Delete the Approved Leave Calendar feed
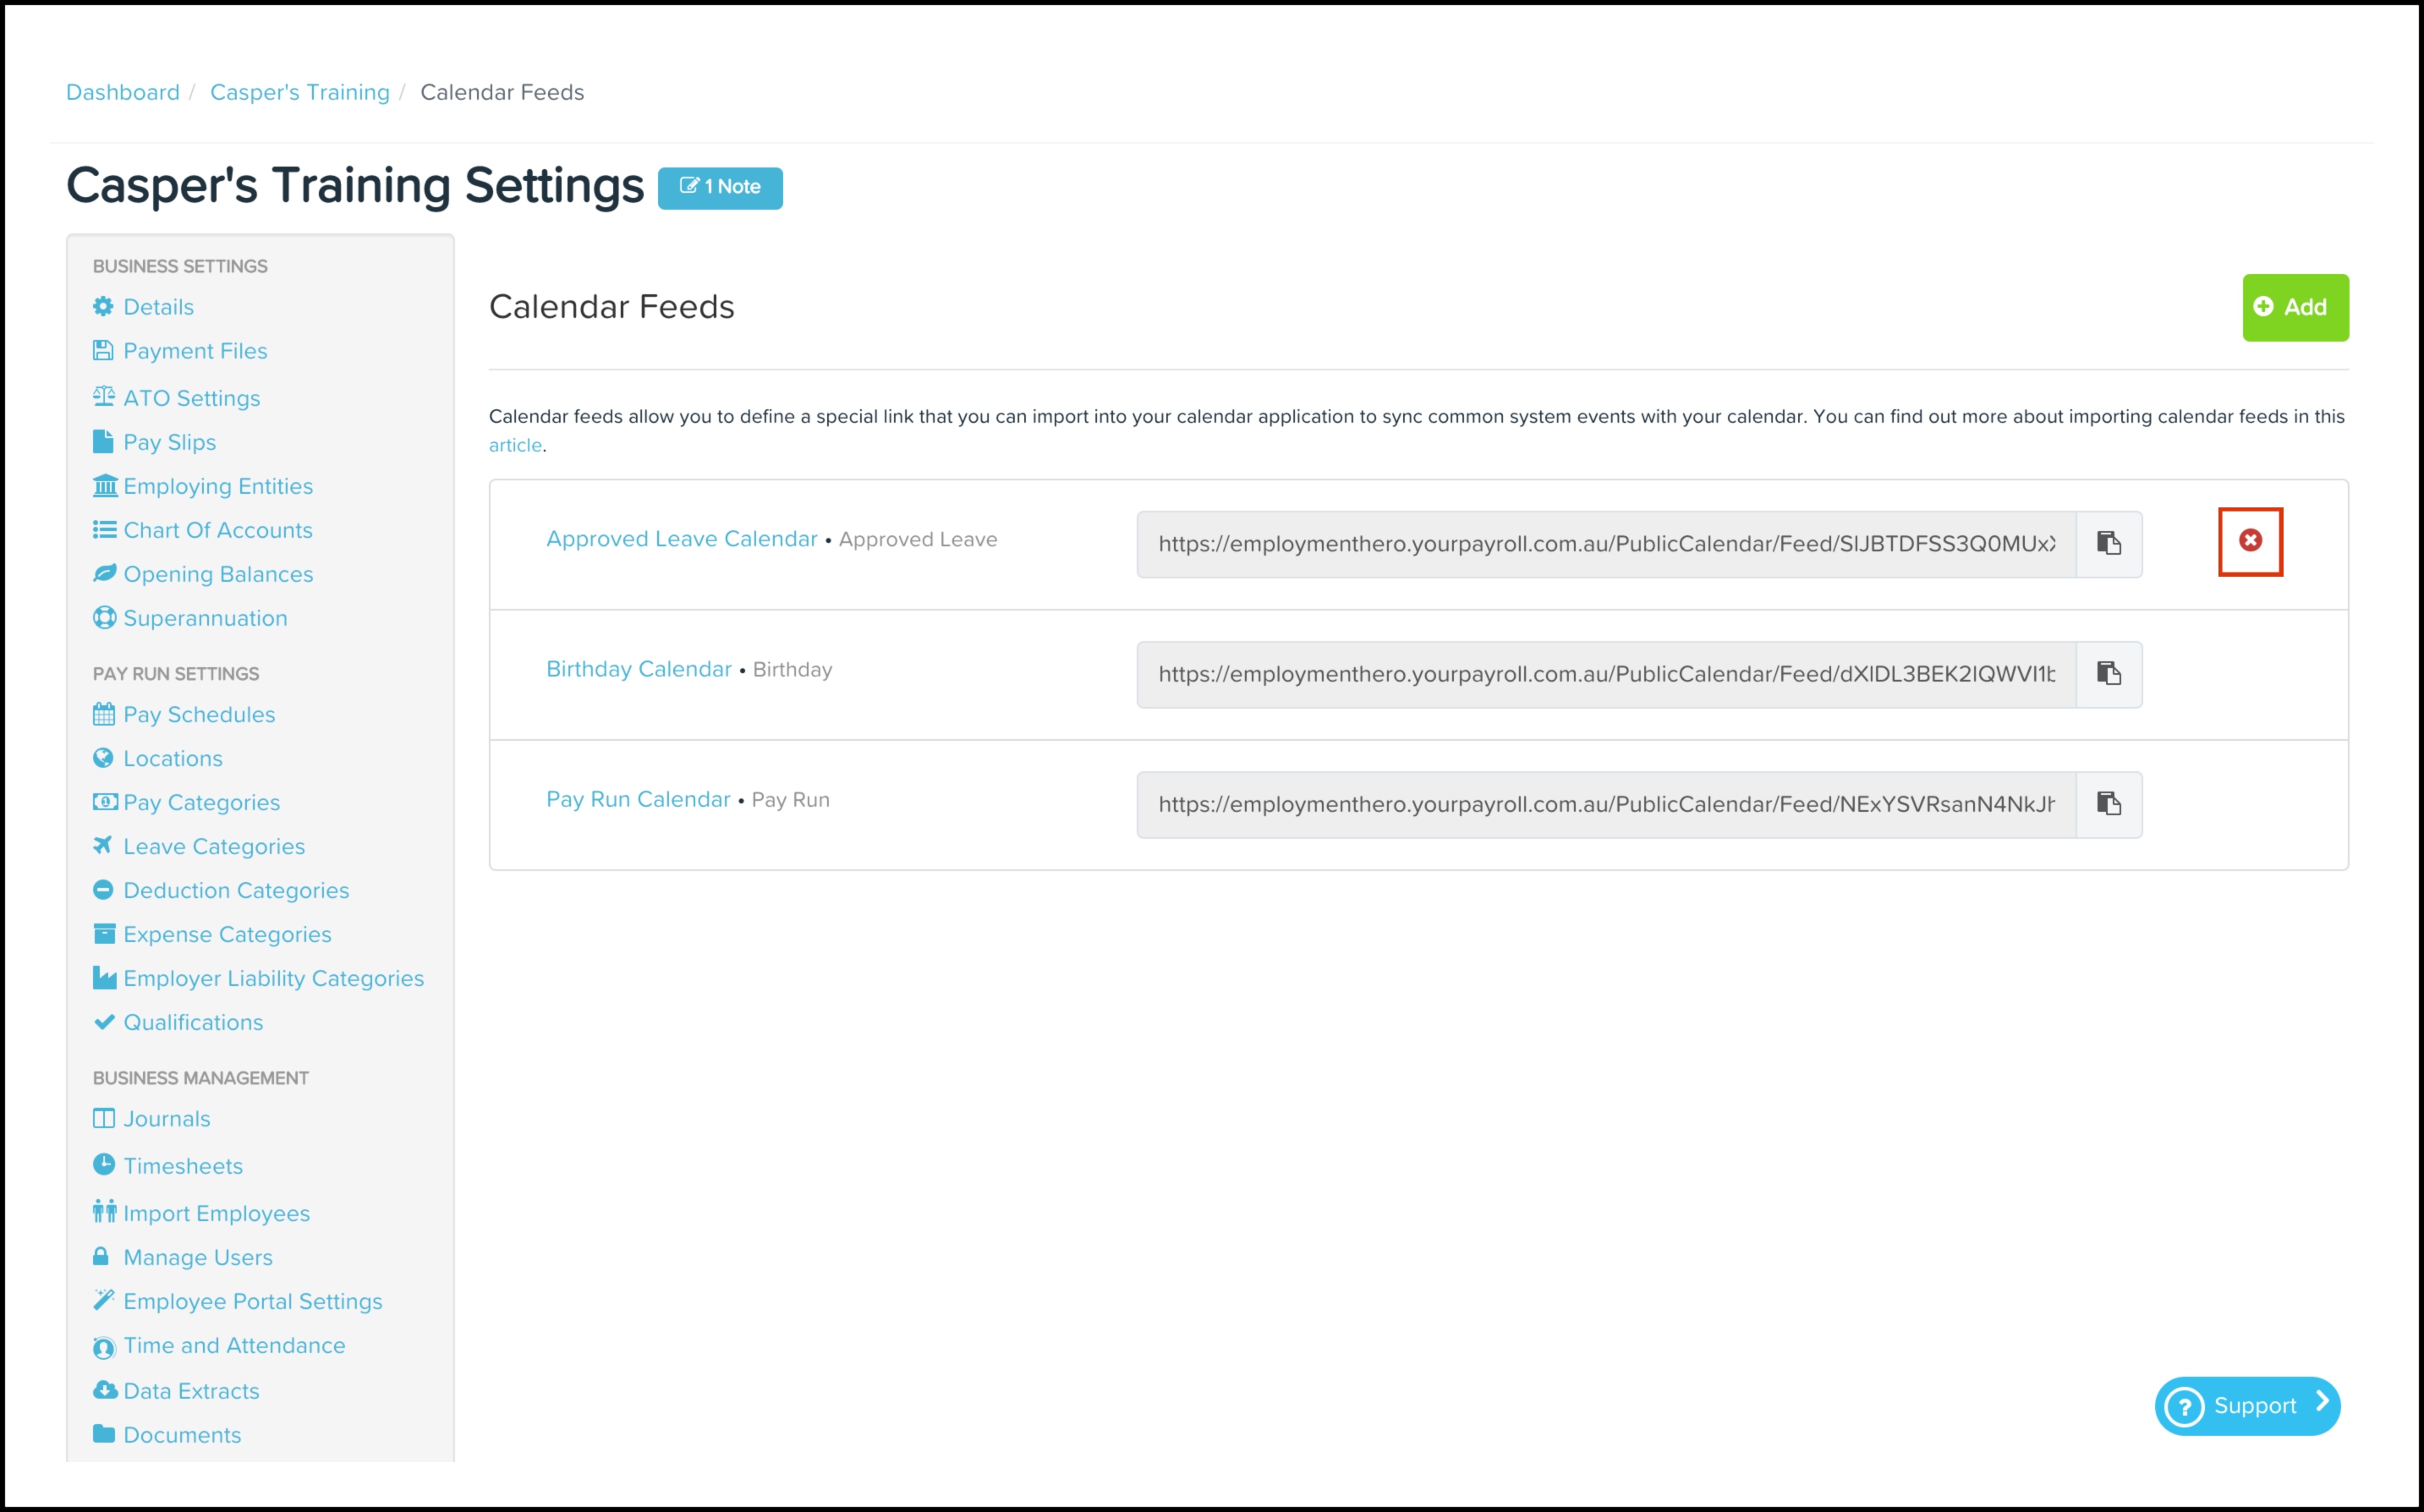2424x1512 pixels. pos(2250,541)
